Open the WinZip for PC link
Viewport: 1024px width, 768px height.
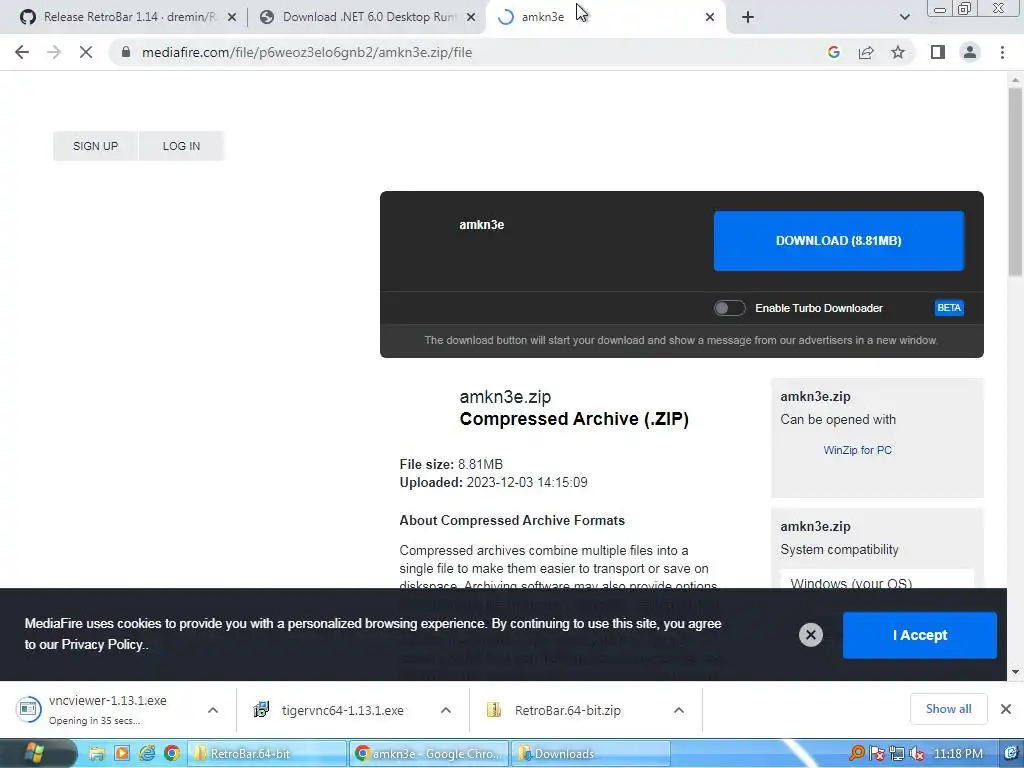[857, 450]
